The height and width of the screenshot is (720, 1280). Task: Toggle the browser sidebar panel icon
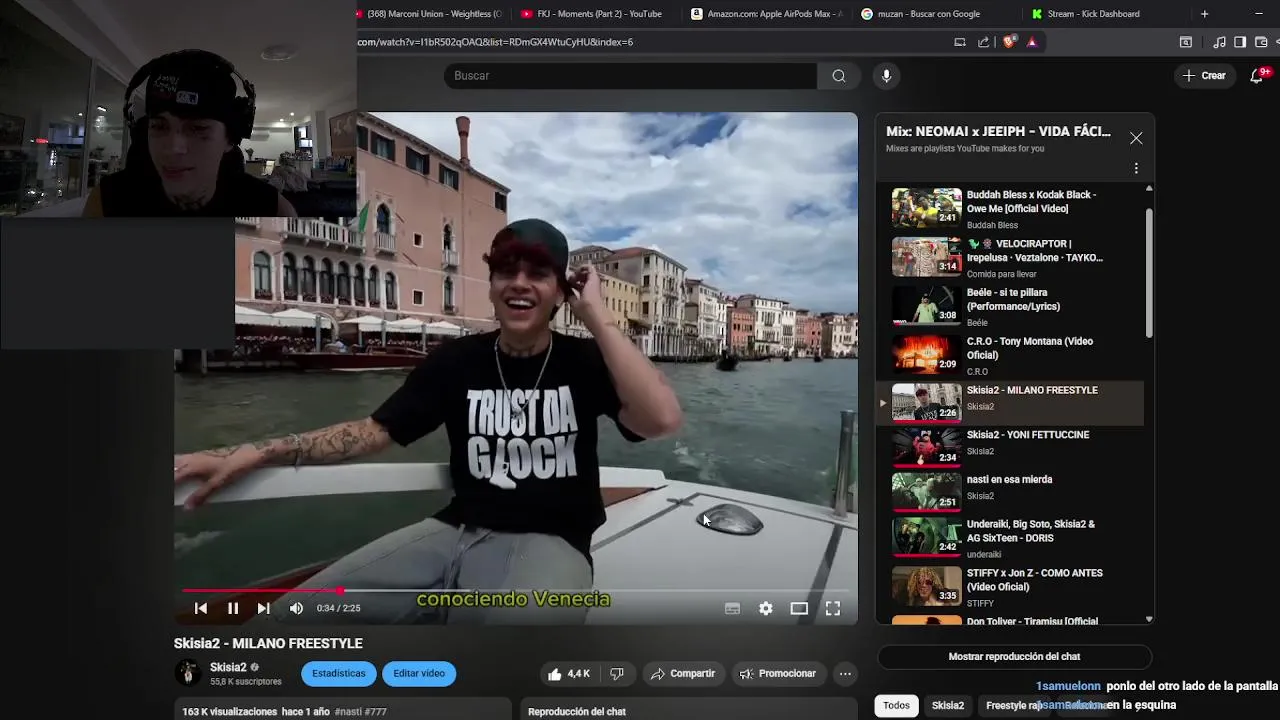[x=1240, y=42]
